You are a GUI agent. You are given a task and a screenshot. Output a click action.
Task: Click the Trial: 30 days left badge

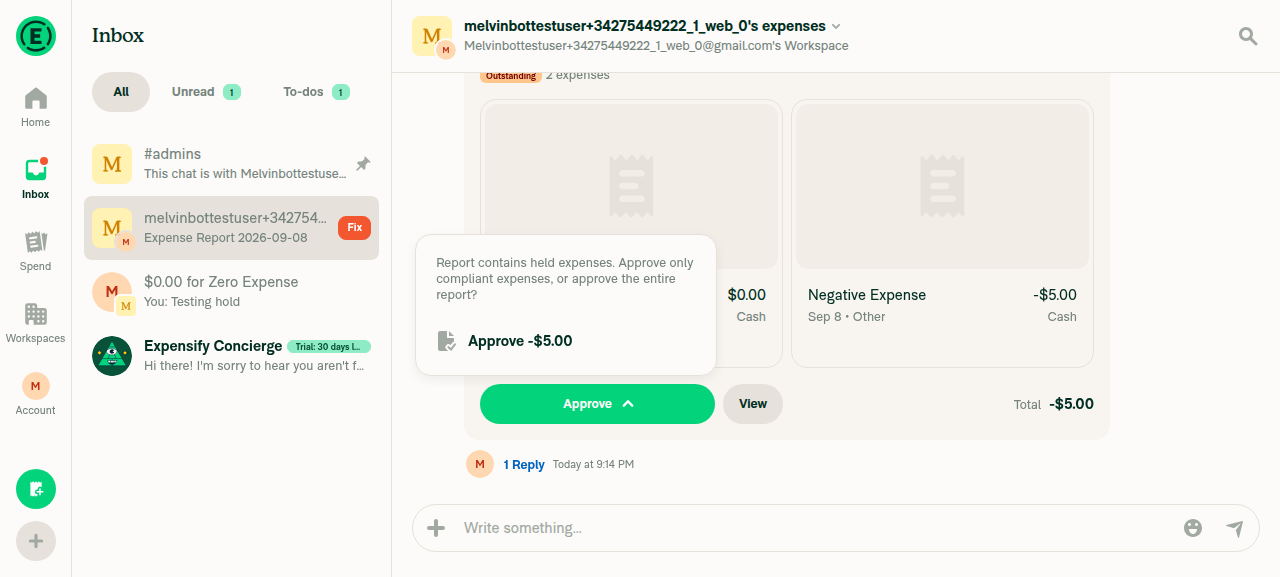pos(329,347)
